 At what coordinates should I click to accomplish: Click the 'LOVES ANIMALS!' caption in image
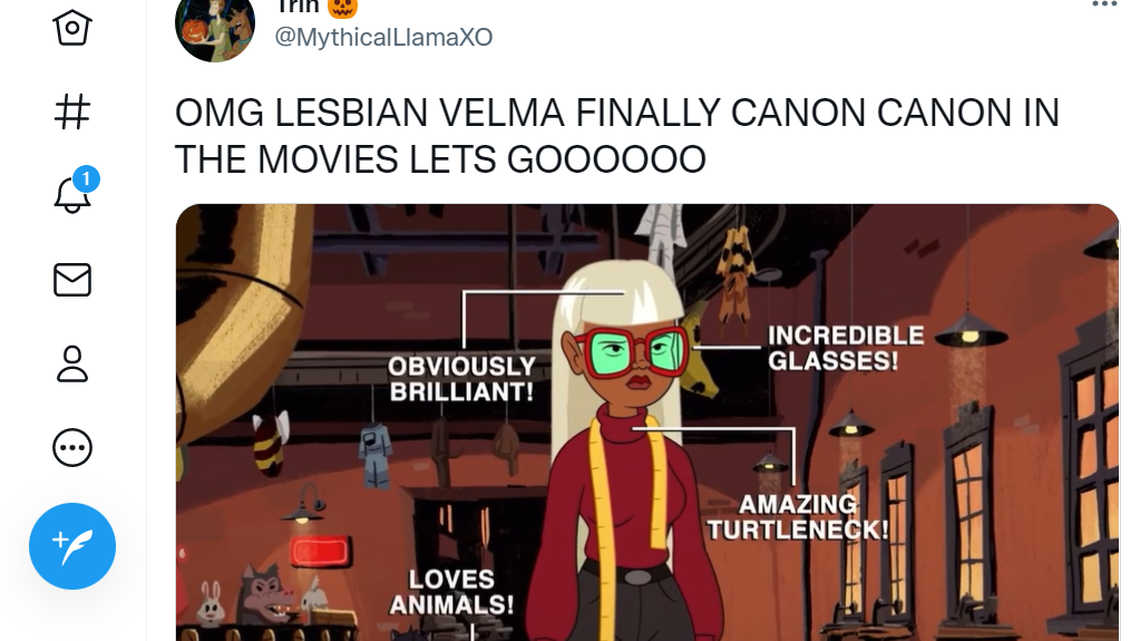(x=451, y=592)
